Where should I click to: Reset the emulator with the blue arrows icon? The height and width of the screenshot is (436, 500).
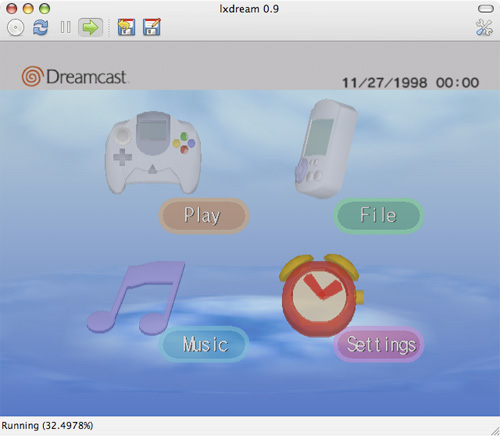point(40,27)
